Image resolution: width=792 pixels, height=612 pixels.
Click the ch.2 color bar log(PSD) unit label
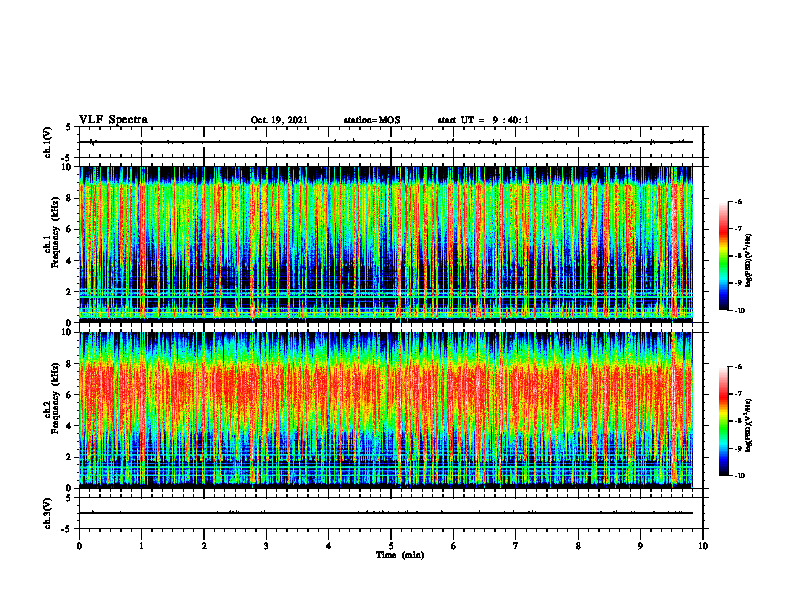tap(749, 426)
